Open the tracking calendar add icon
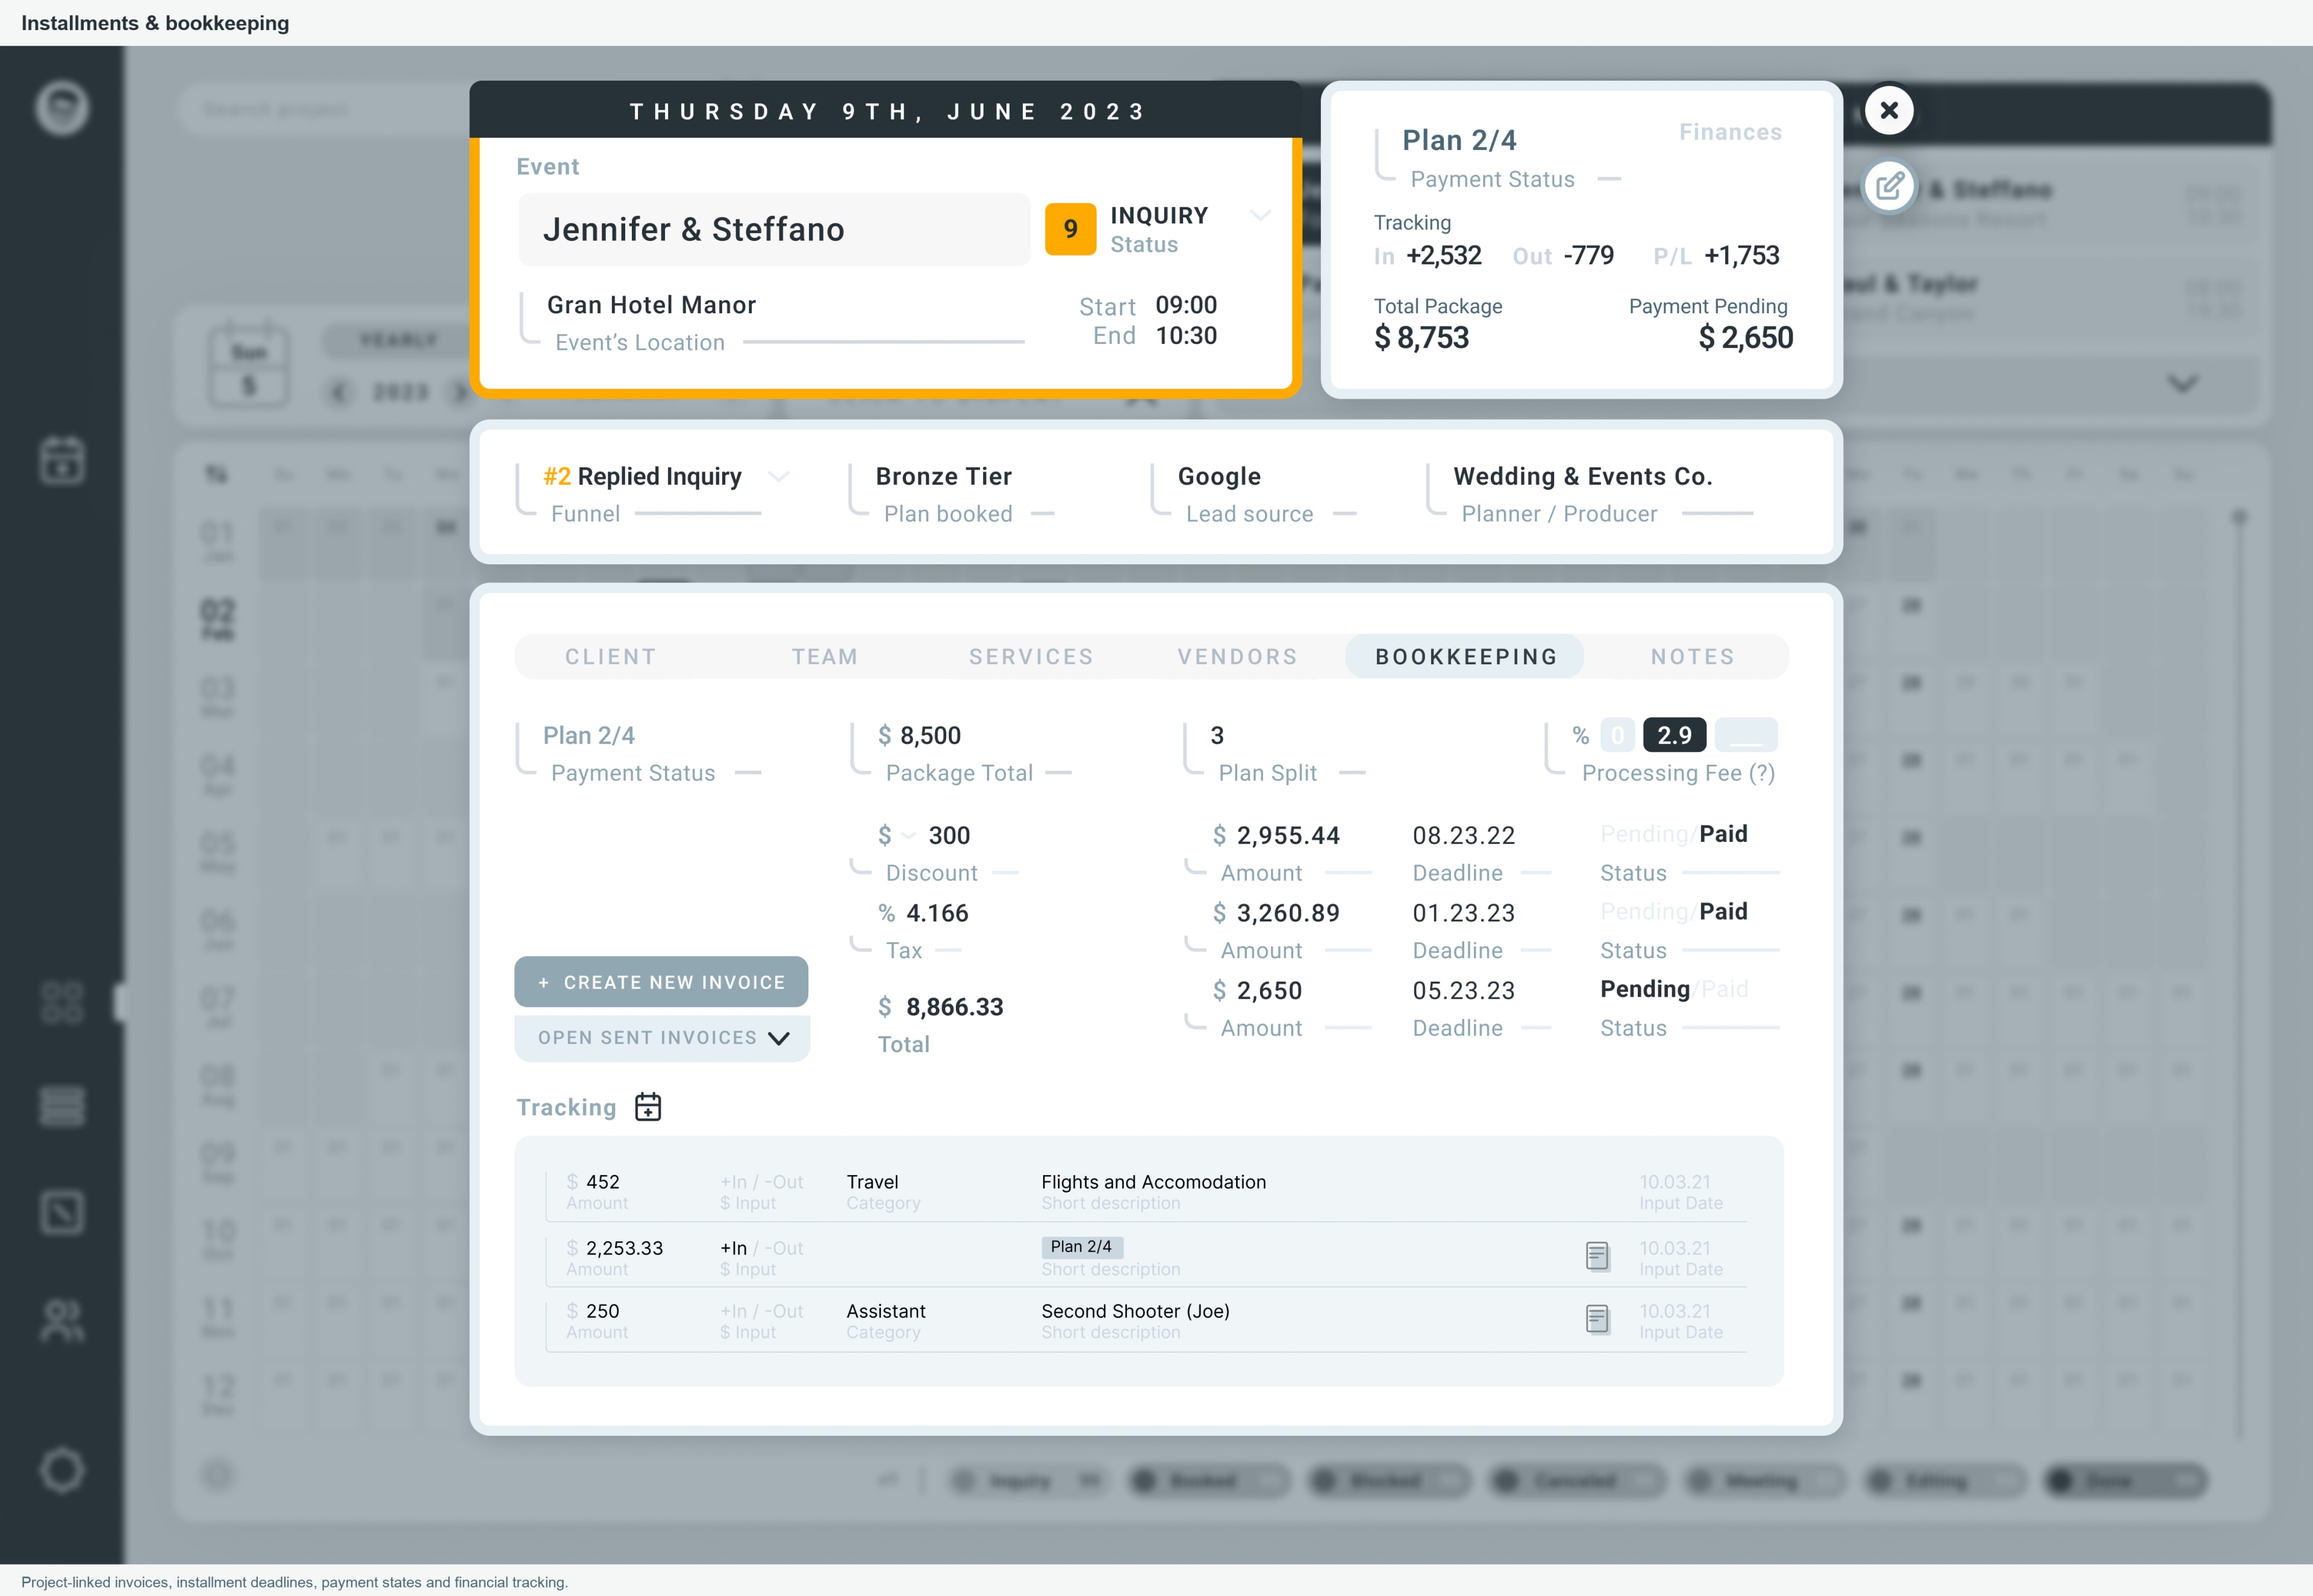 648,1106
